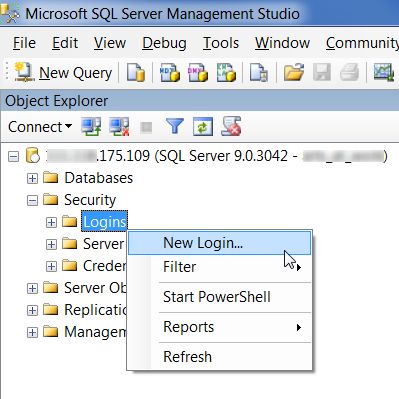Open the Tools menu

click(x=221, y=43)
